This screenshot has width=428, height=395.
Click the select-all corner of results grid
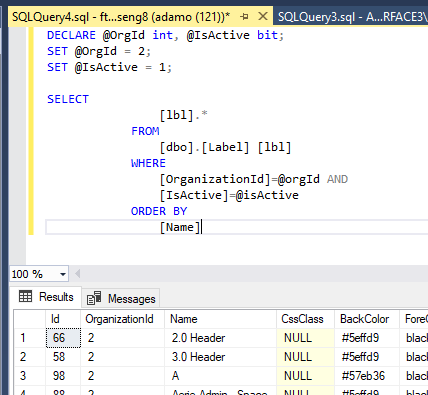click(30, 319)
